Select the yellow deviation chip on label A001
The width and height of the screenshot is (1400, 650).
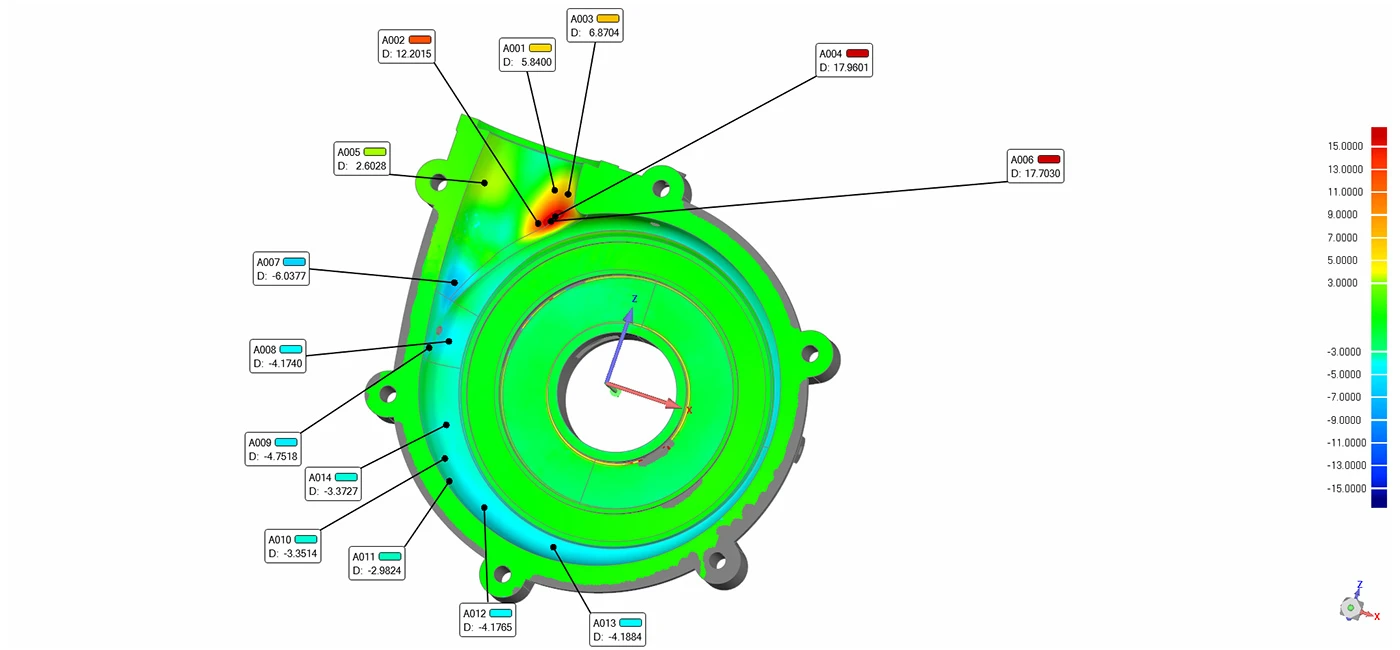tap(539, 48)
